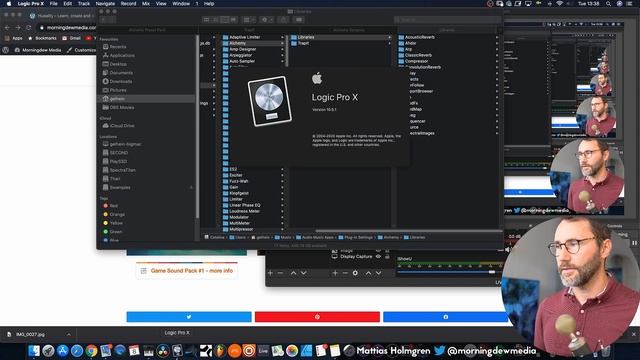Add a scene with OBS scenes plus button

[x=270, y=273]
